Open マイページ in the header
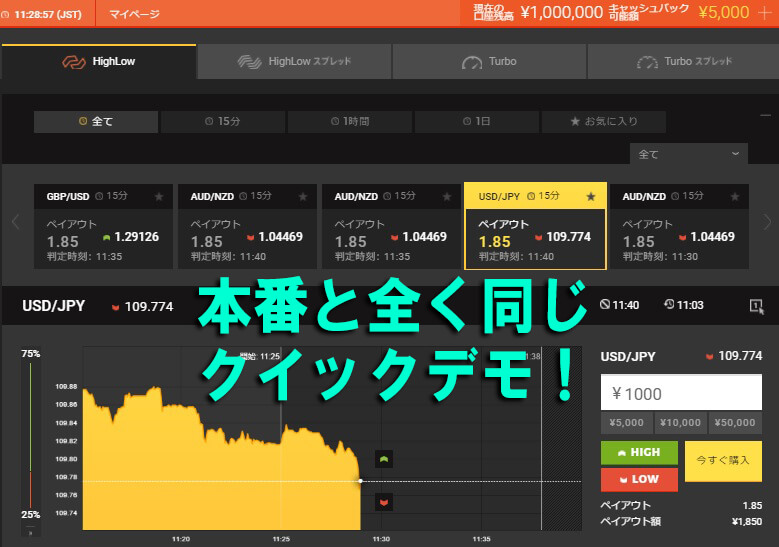 pyautogui.click(x=134, y=14)
